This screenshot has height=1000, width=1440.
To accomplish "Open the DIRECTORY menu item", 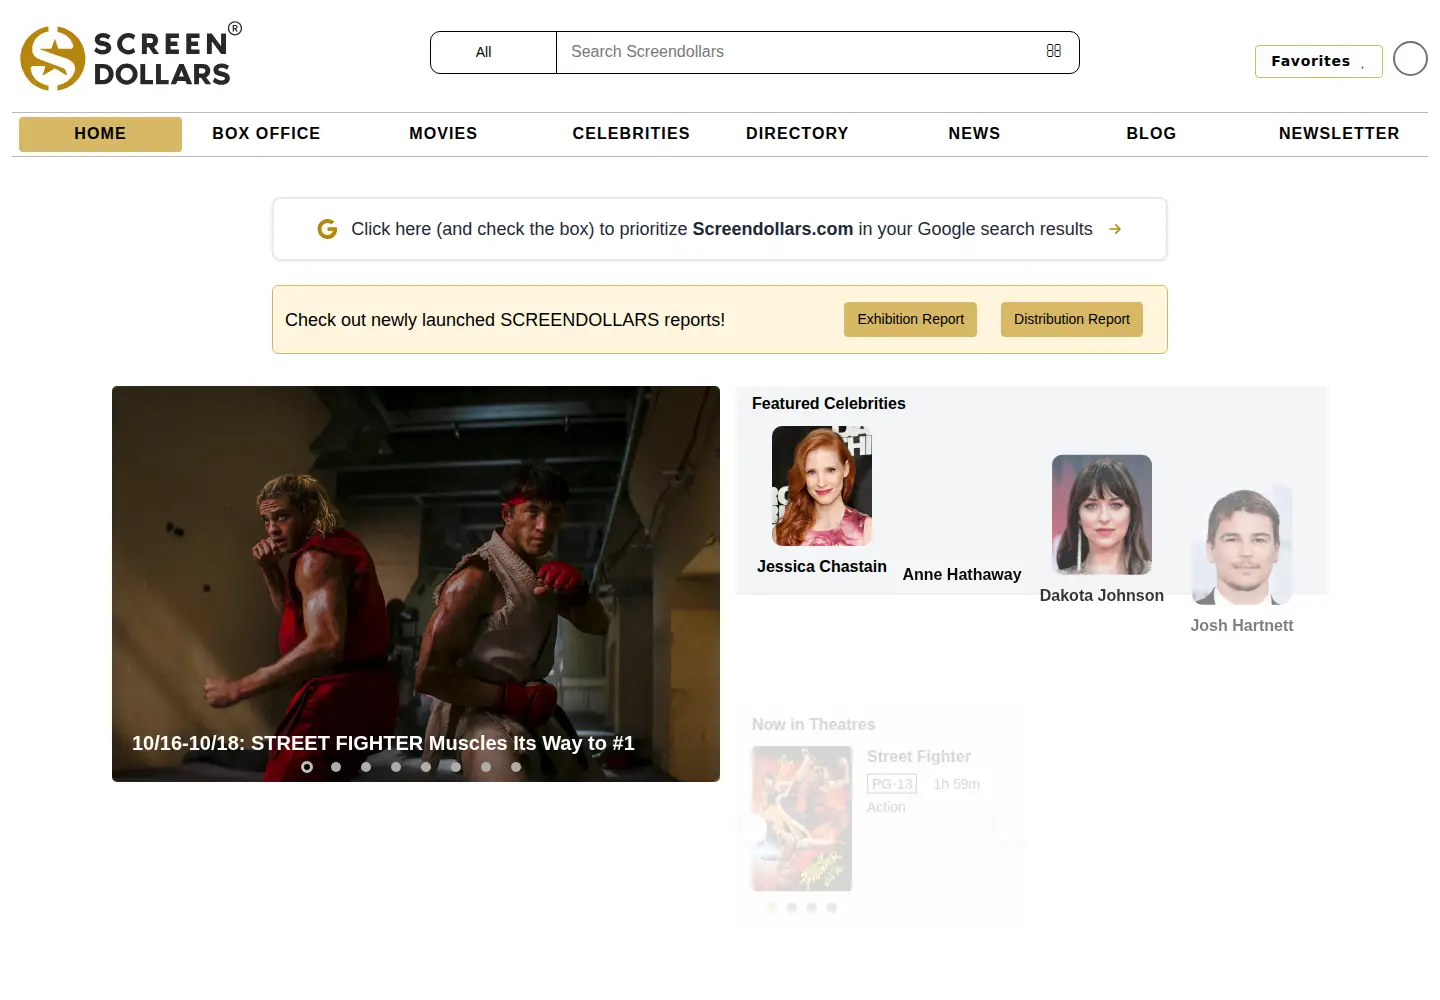I will pyautogui.click(x=797, y=134).
